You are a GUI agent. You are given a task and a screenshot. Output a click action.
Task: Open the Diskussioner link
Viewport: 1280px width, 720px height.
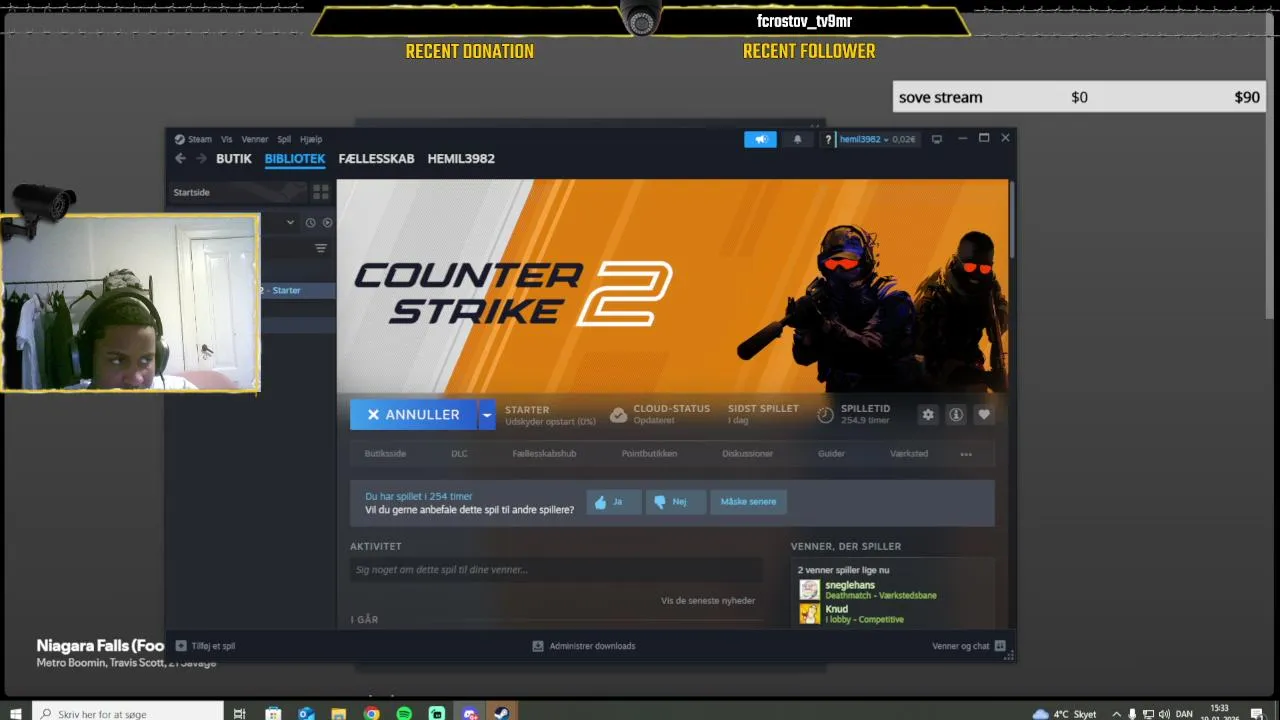coord(748,453)
